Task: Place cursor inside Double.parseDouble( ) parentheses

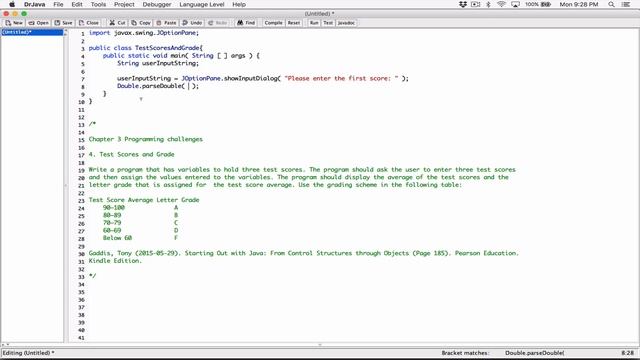Action: (x=189, y=86)
